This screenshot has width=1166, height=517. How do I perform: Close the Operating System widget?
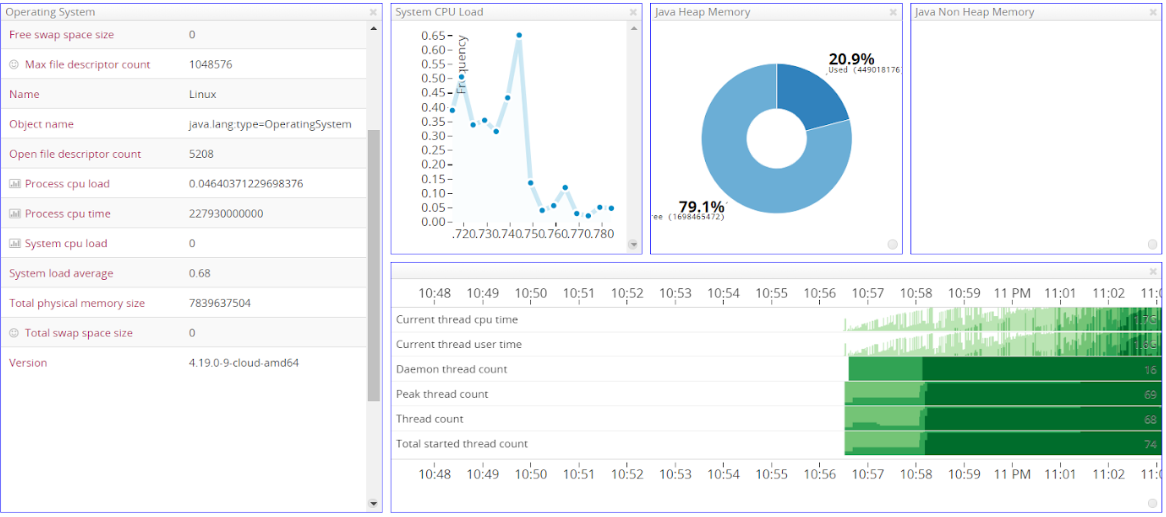373,13
